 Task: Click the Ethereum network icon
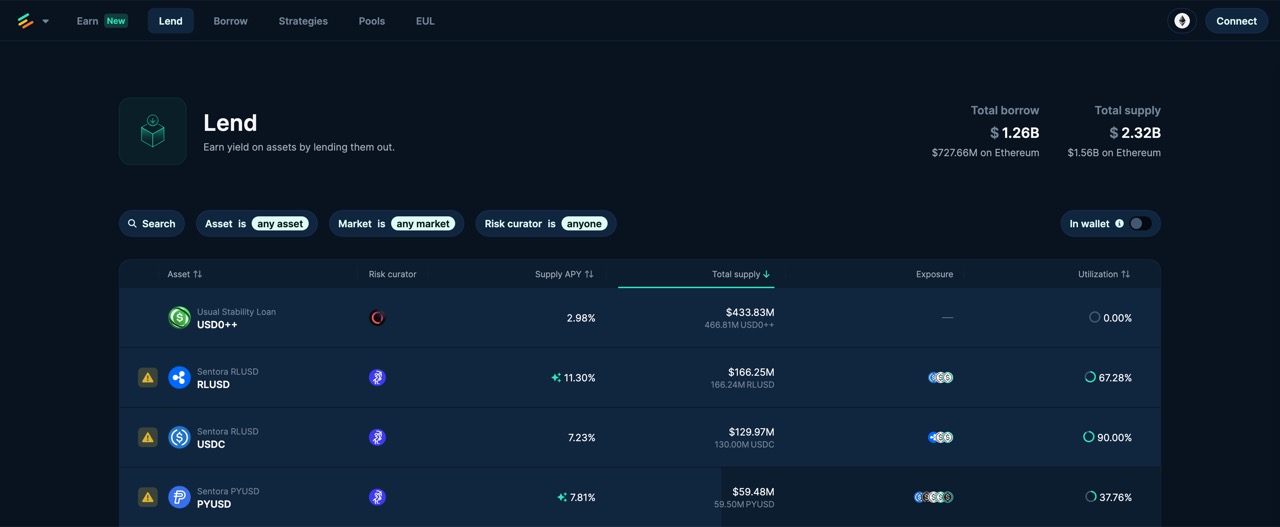pyautogui.click(x=1182, y=21)
